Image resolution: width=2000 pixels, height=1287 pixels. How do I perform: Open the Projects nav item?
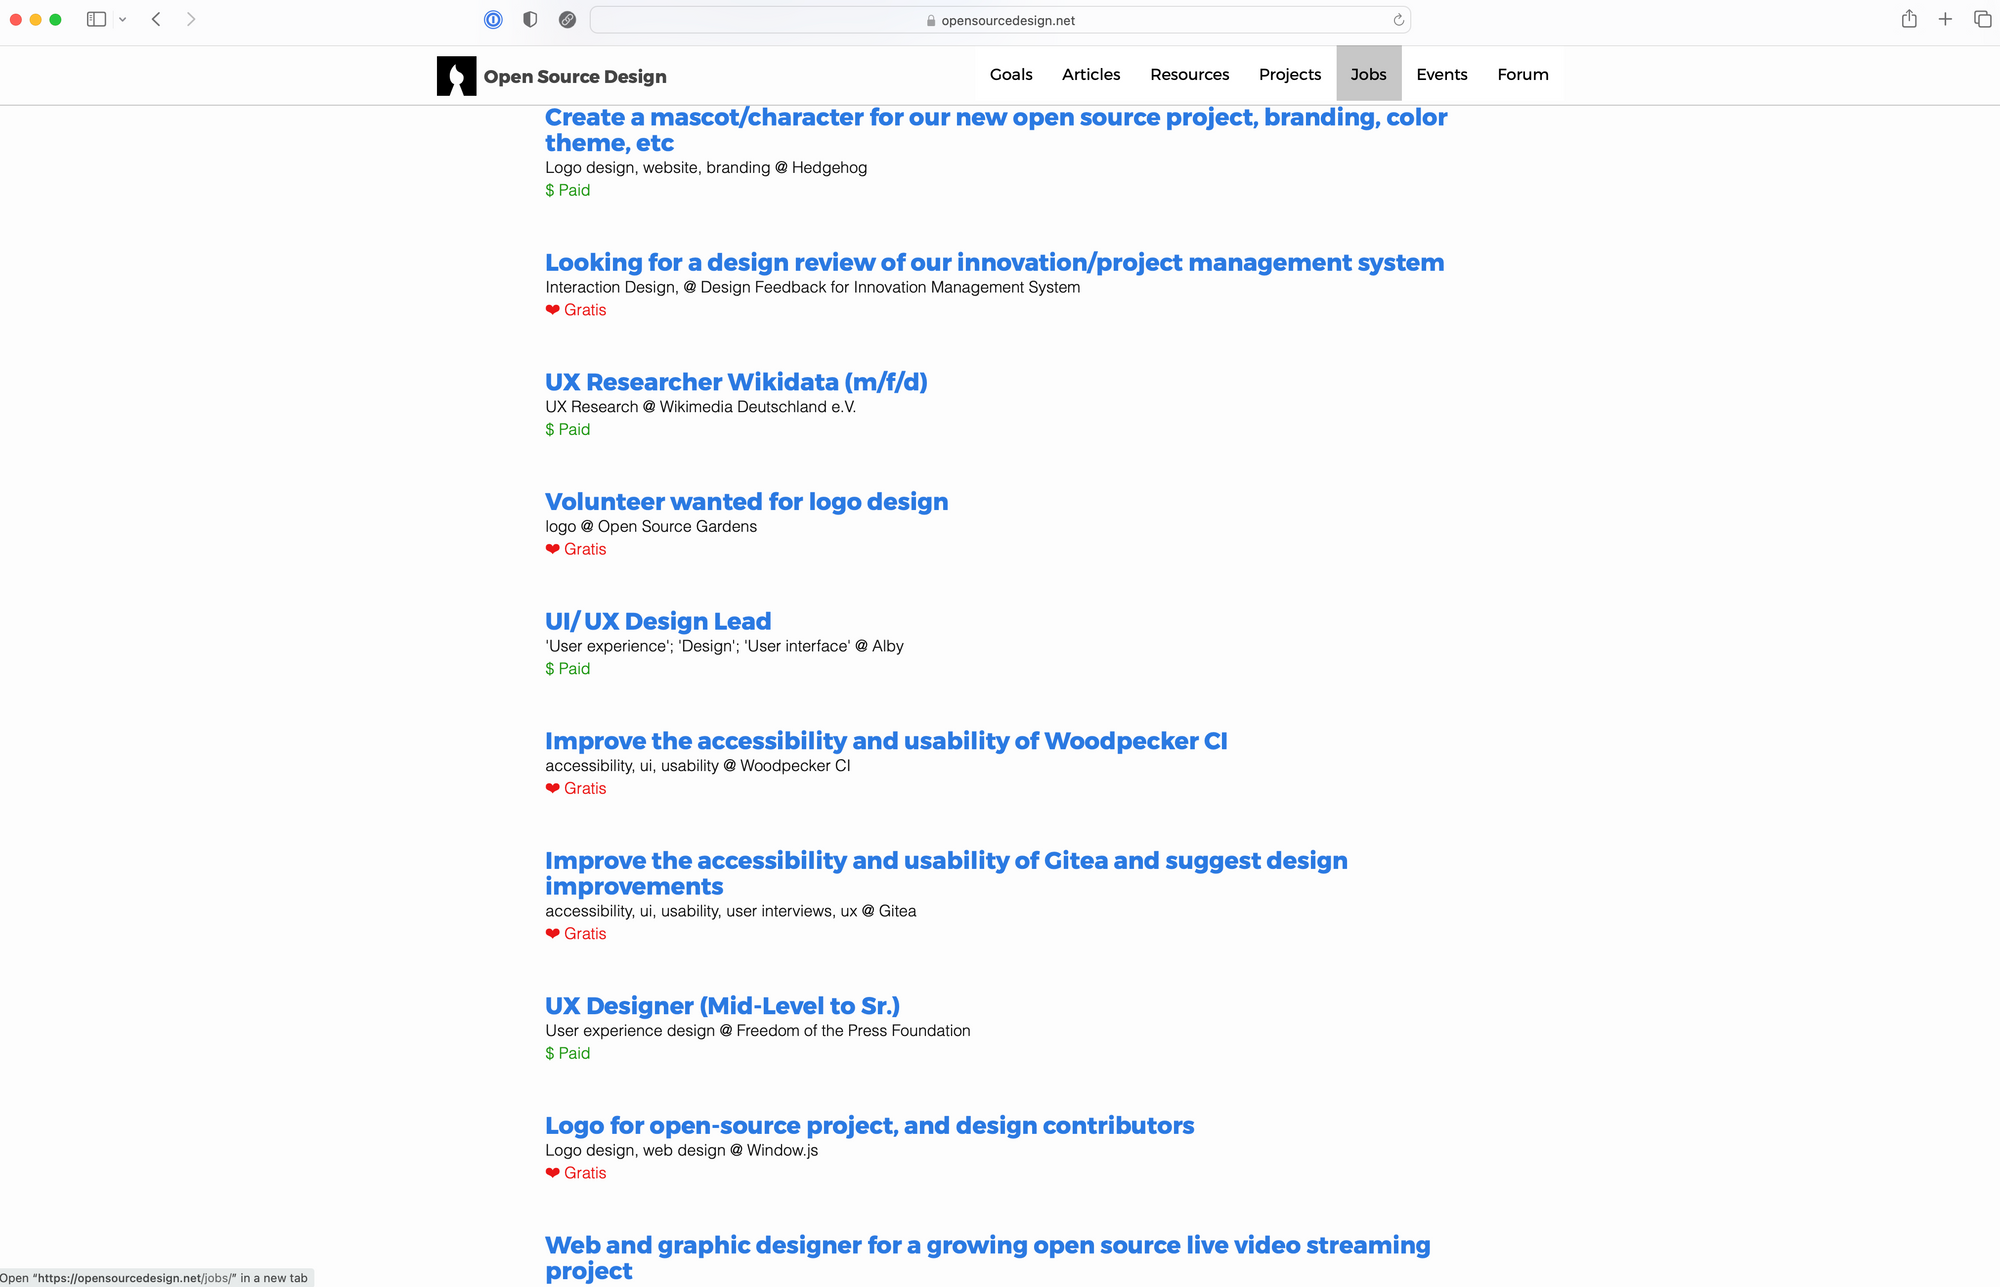(x=1290, y=74)
